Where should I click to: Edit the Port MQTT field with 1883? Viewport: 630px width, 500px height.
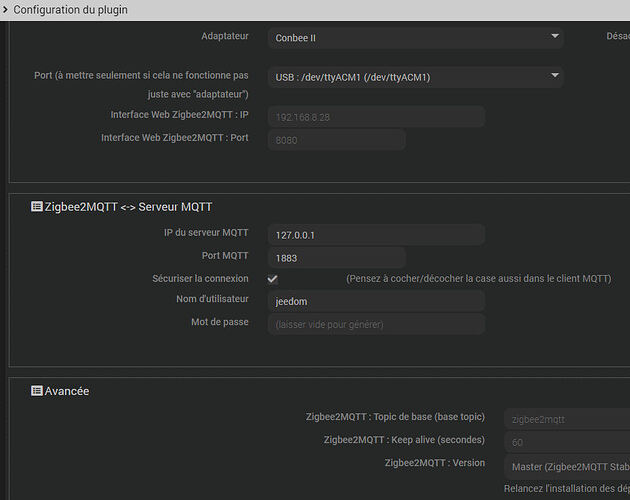pyautogui.click(x=337, y=258)
